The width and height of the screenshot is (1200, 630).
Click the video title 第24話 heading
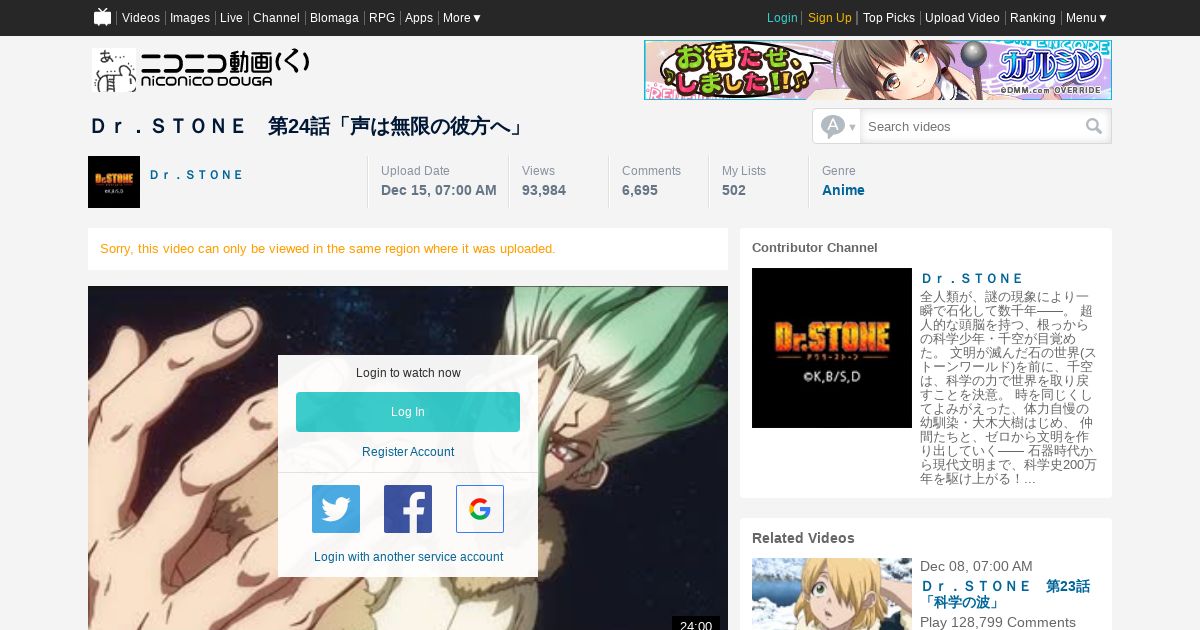tap(307, 126)
